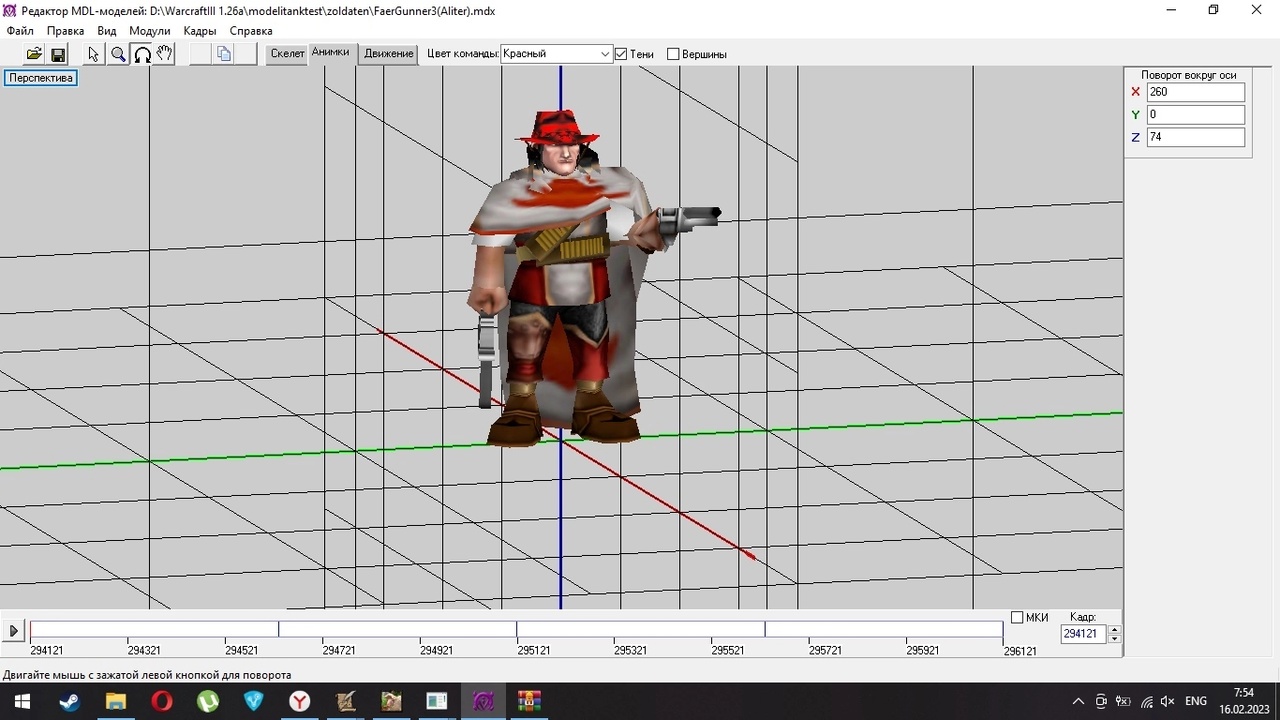Open WinRAR from the taskbar
This screenshot has height=720, width=1280.
pos(529,701)
